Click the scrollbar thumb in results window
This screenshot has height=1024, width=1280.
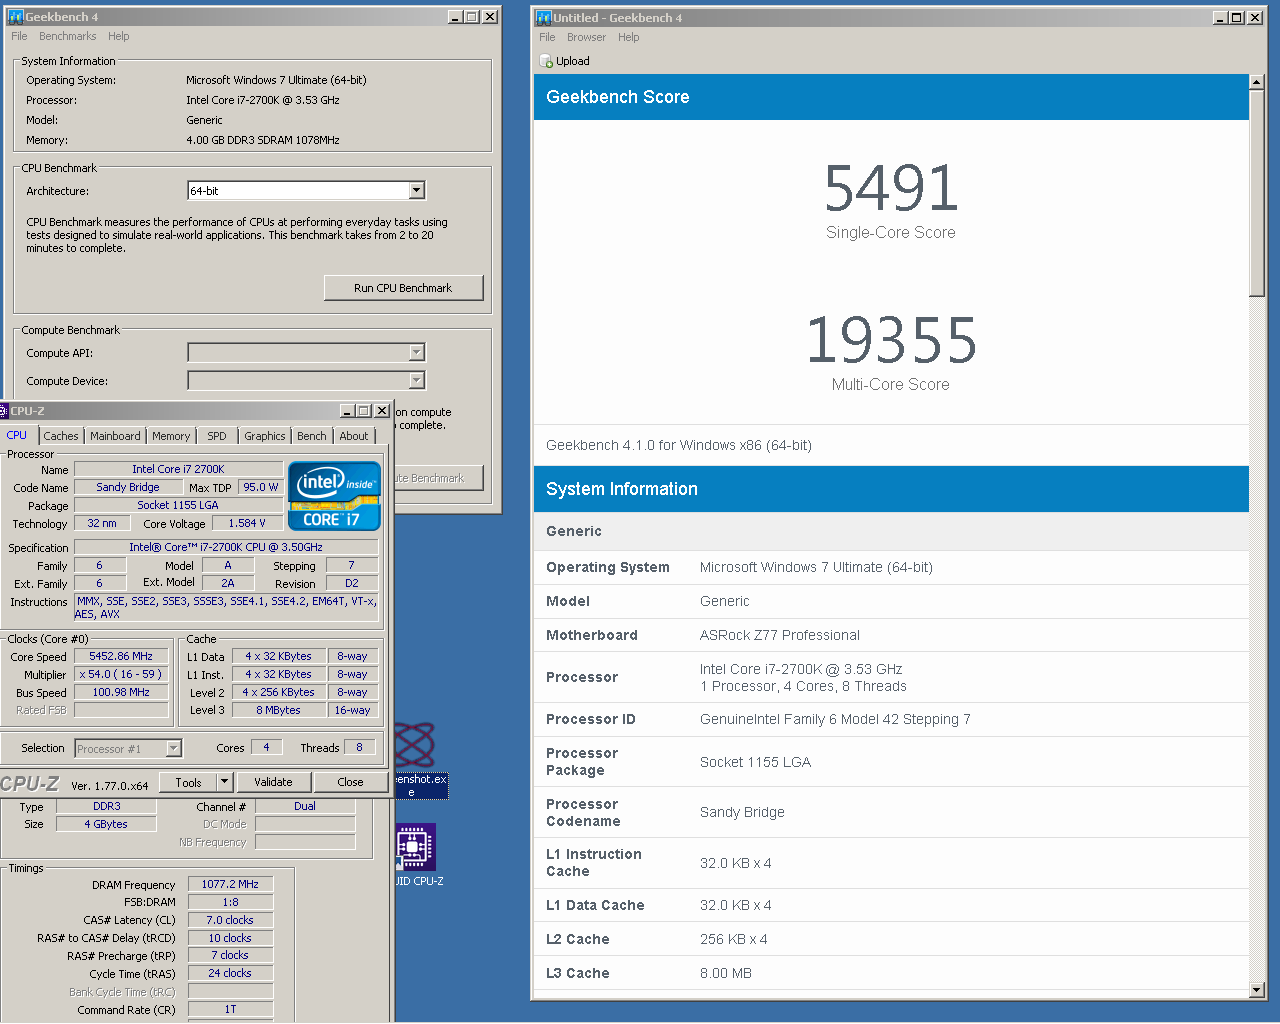tap(1257, 194)
